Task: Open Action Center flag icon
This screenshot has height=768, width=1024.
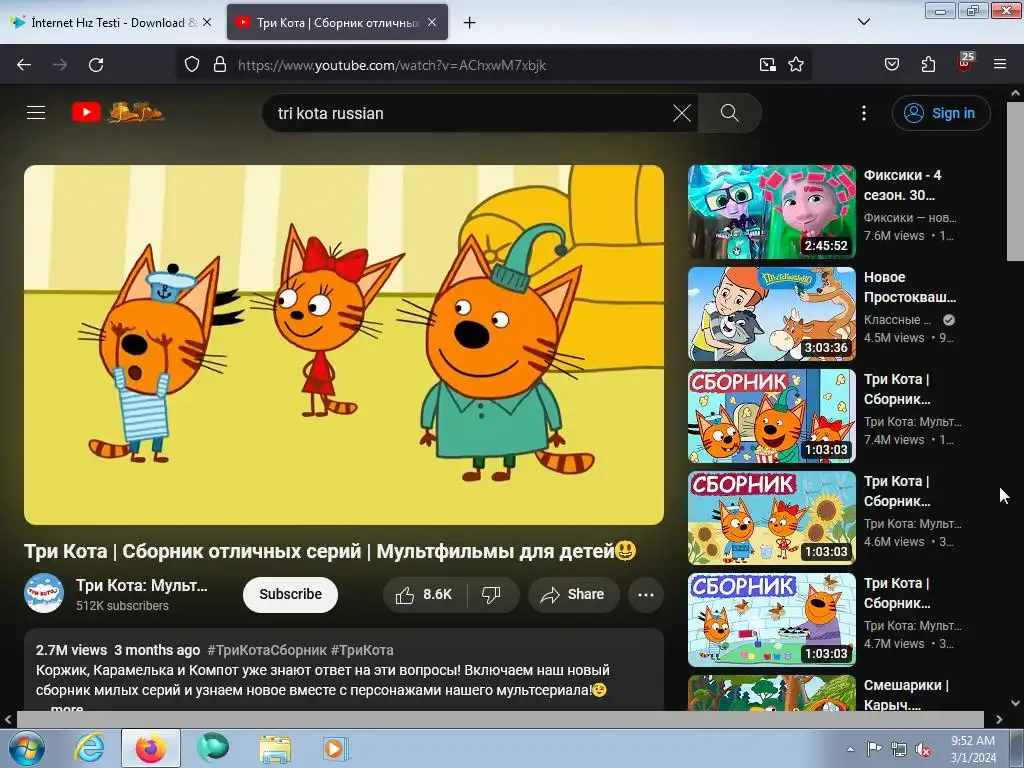Action: coord(874,749)
